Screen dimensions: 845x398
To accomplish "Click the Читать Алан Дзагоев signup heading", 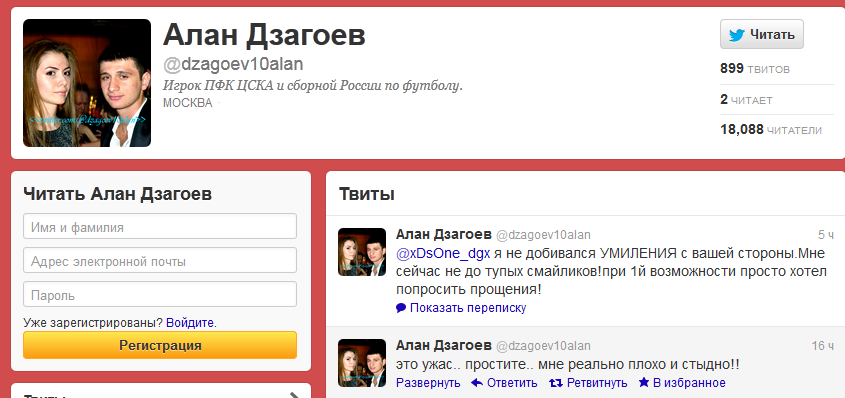I will pos(117,194).
